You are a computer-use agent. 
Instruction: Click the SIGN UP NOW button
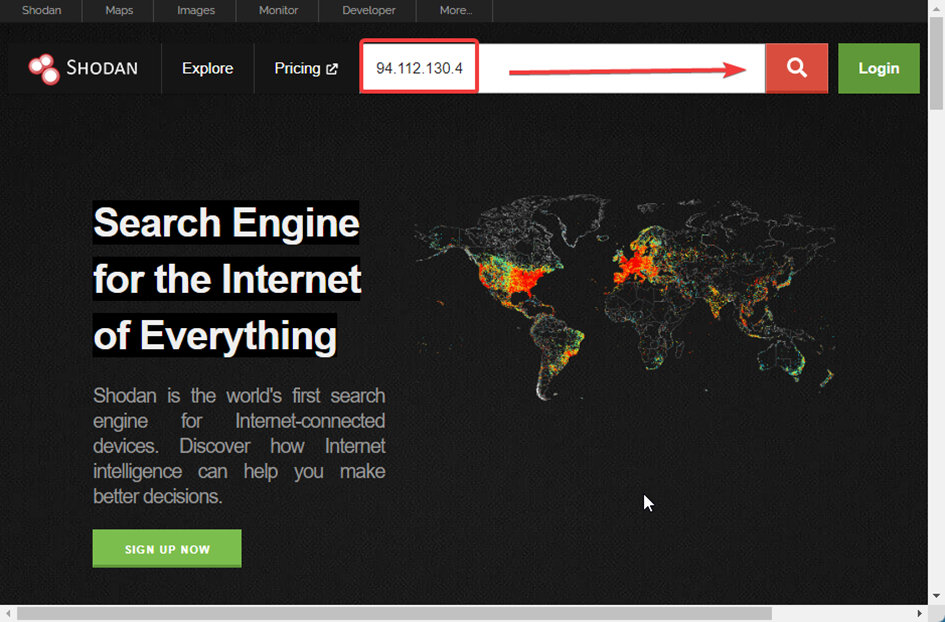(167, 549)
